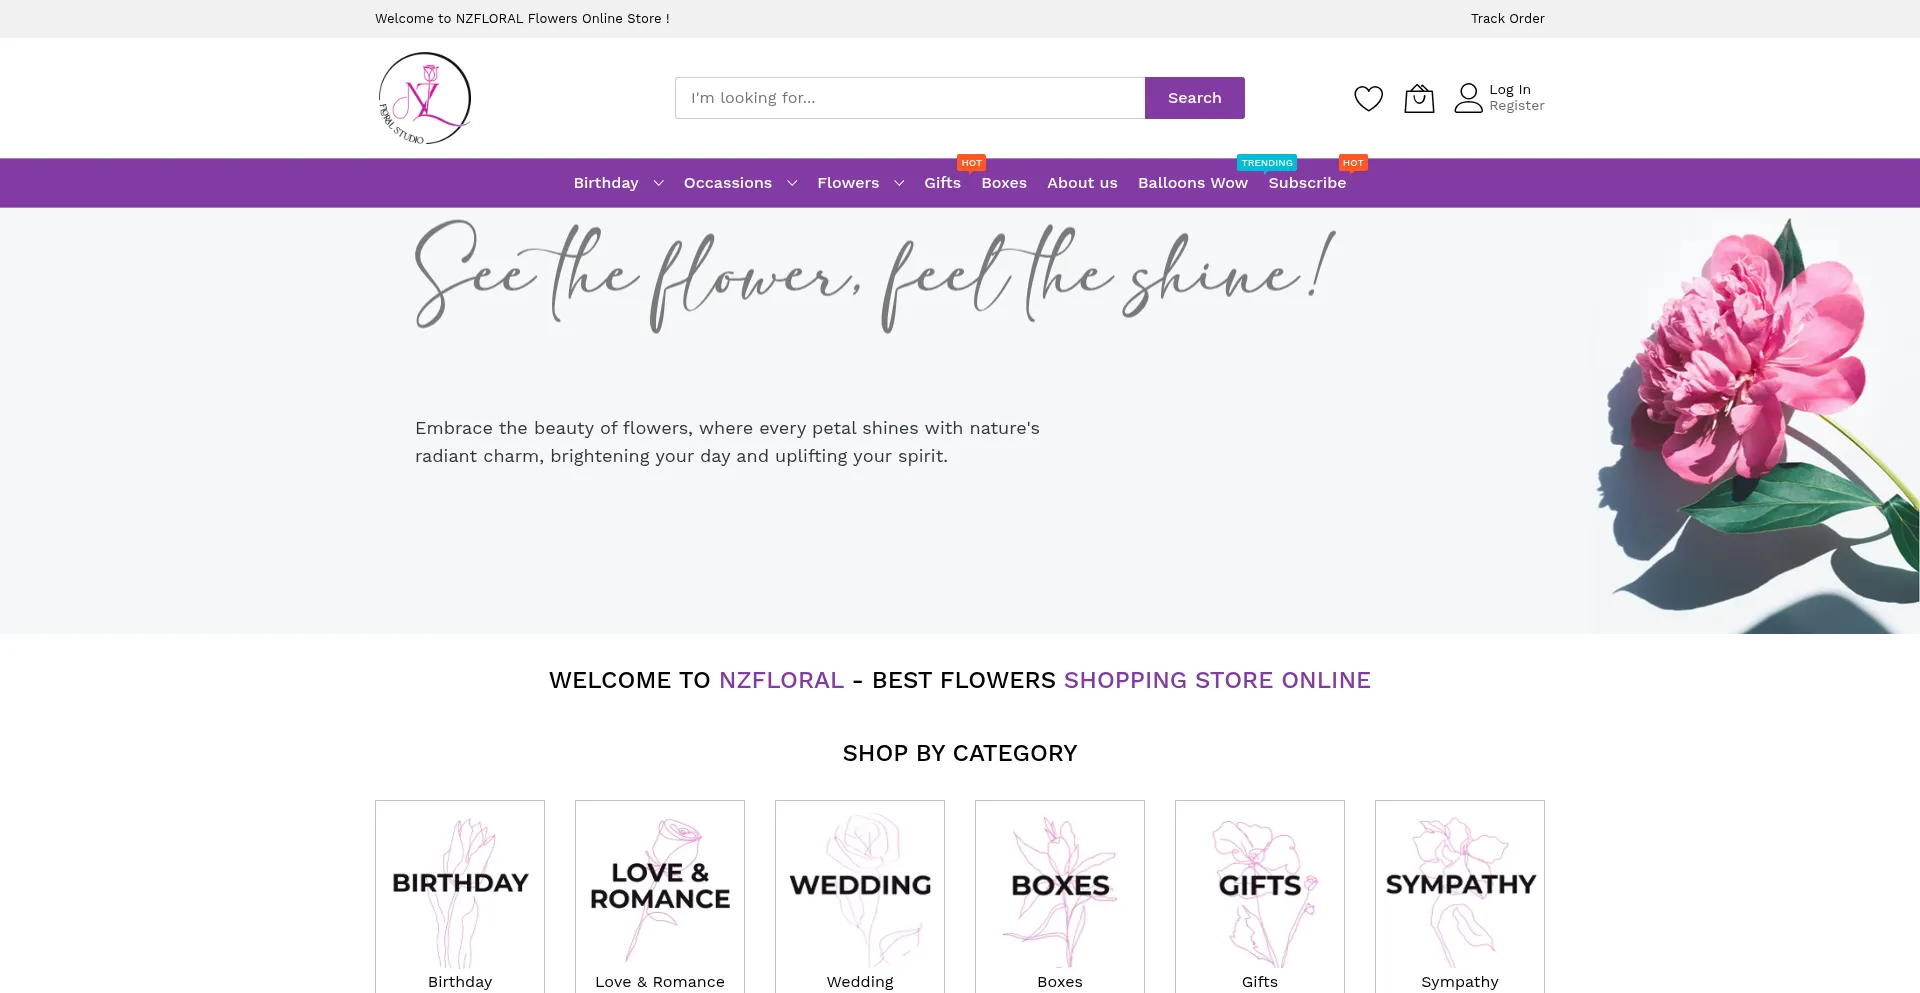
Task: Click the Track Order link
Action: [x=1507, y=19]
